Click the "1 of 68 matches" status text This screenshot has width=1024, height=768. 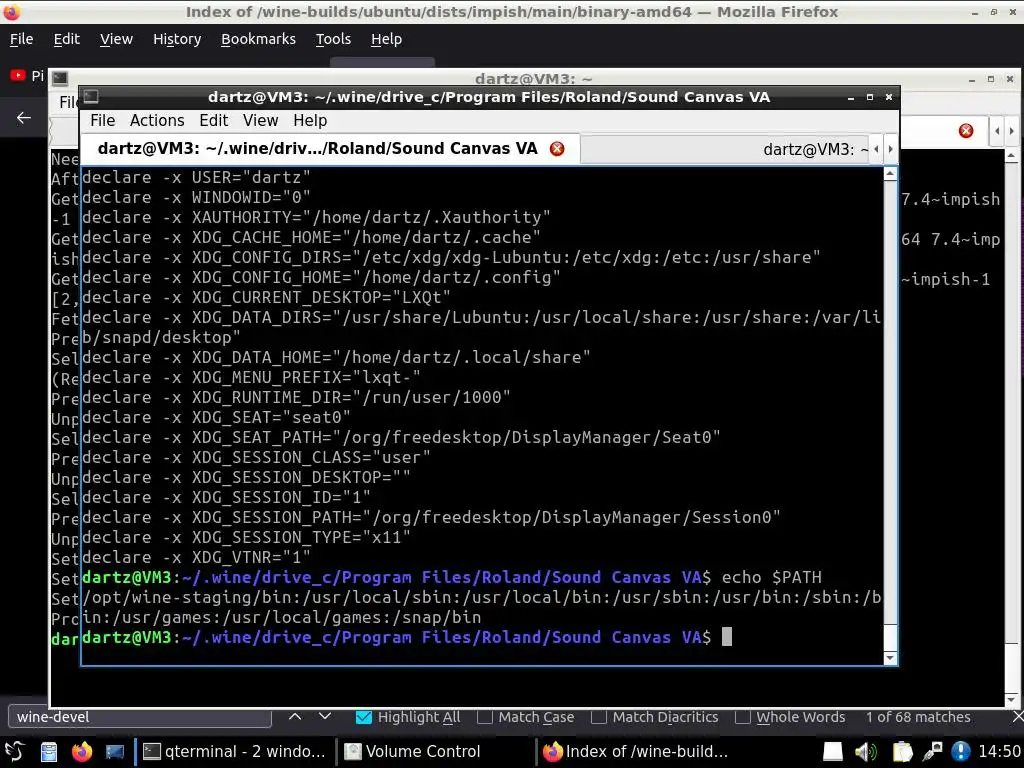[918, 717]
